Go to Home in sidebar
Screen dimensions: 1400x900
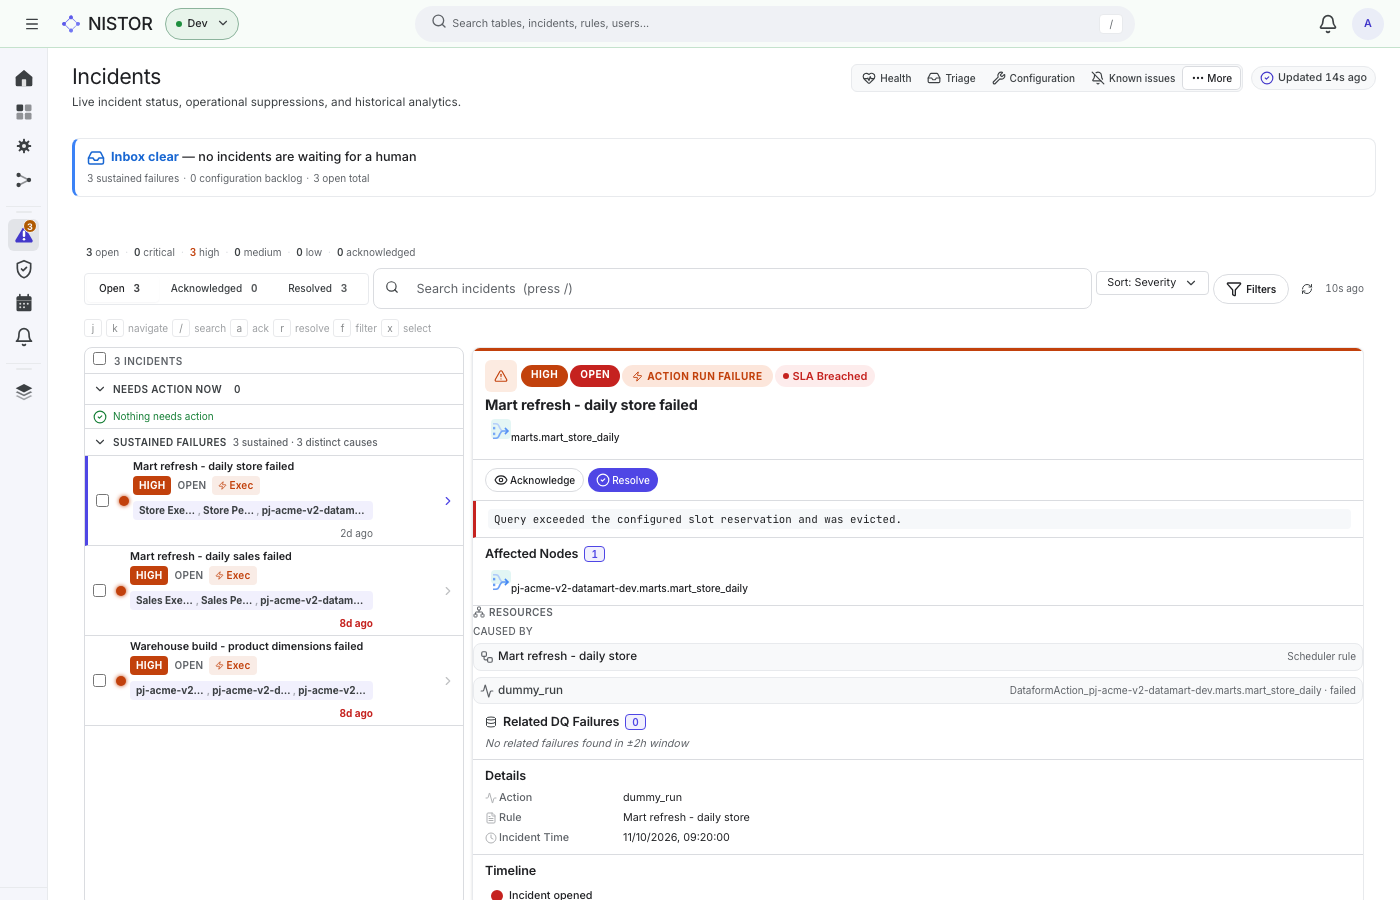click(24, 78)
